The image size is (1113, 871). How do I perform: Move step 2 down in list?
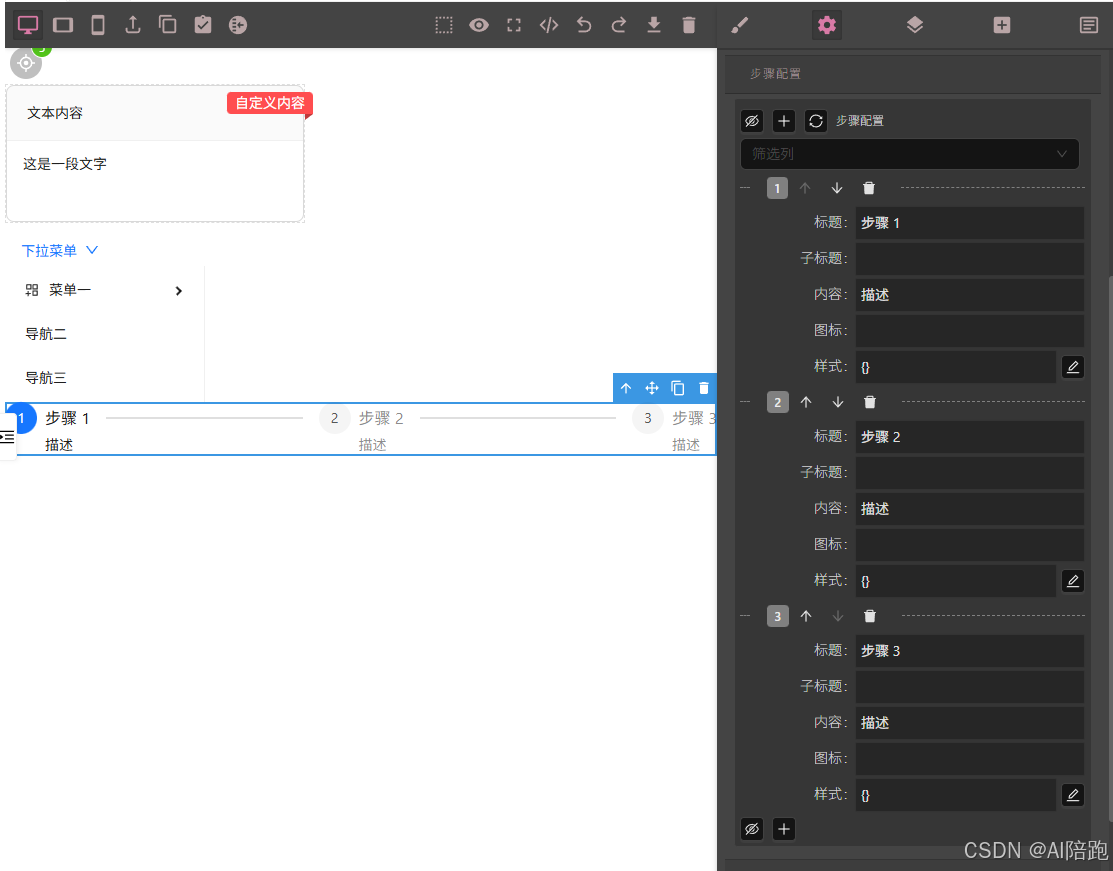pyautogui.click(x=838, y=402)
